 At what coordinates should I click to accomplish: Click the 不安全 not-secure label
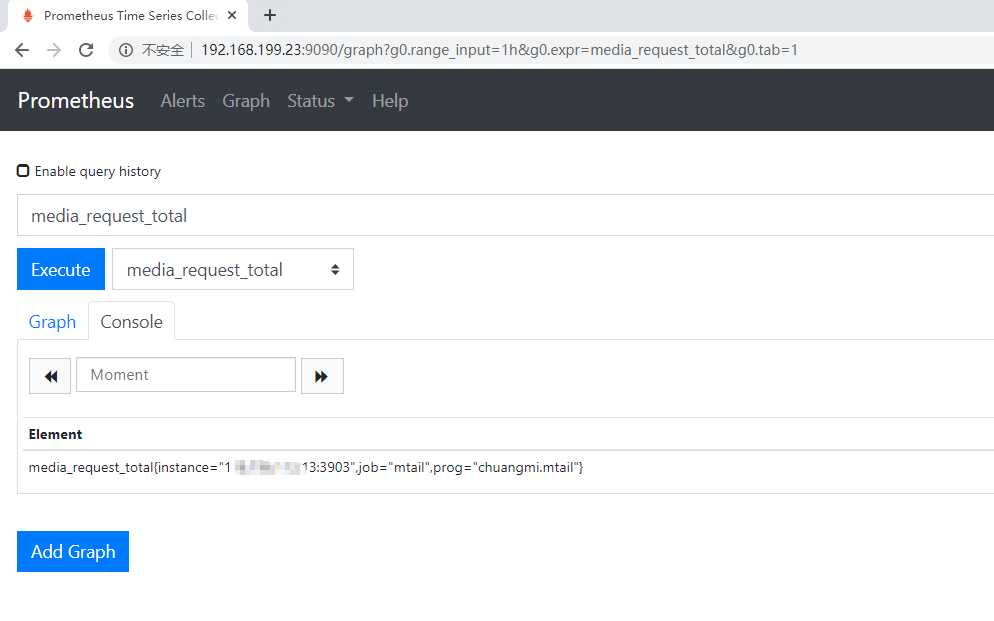[x=163, y=50]
